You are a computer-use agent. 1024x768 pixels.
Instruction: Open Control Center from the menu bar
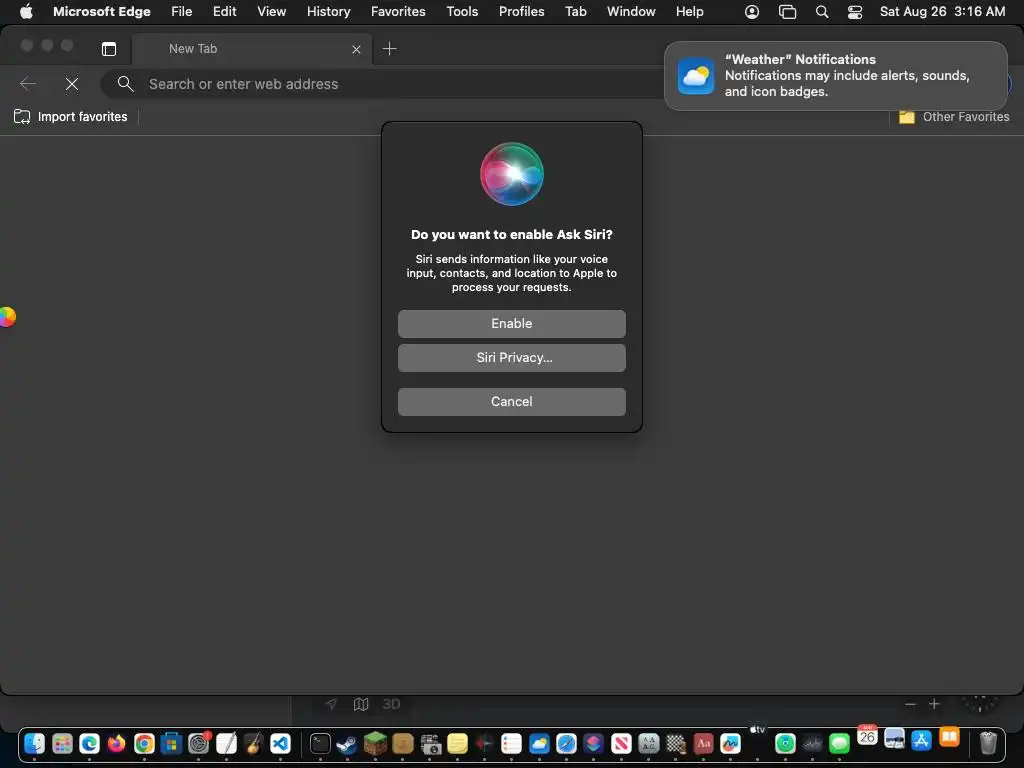coord(855,12)
